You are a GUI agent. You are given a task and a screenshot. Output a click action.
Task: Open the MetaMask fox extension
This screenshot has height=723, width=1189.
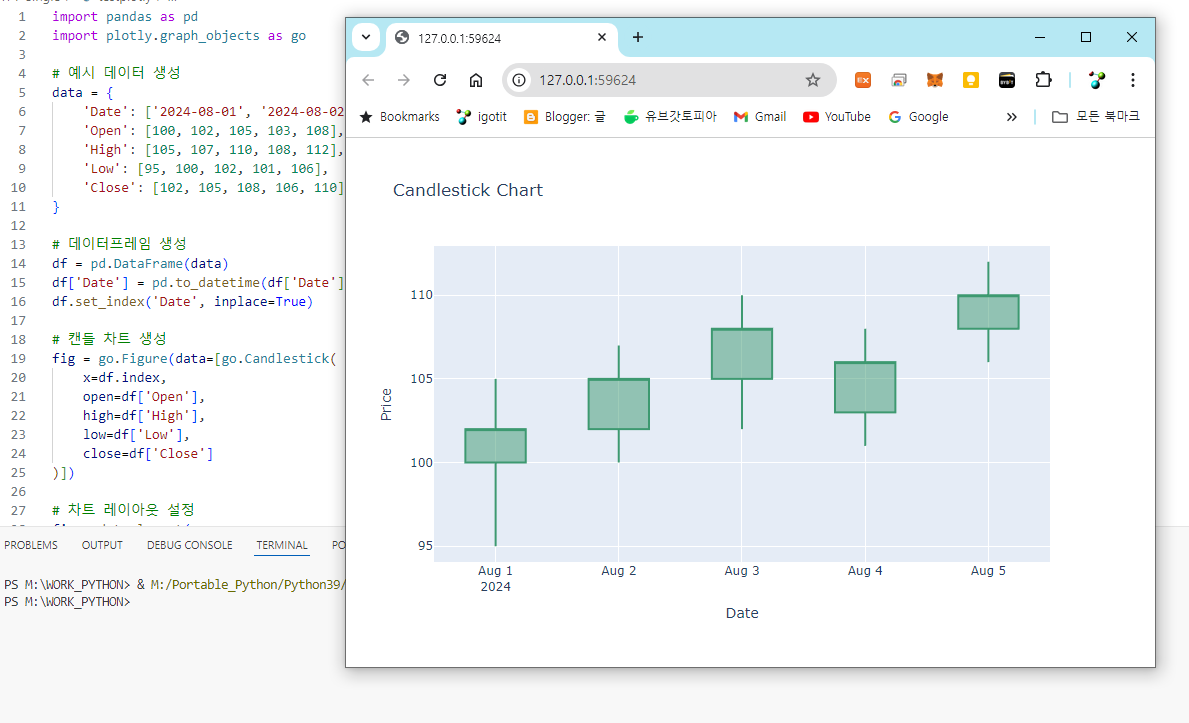[x=935, y=80]
